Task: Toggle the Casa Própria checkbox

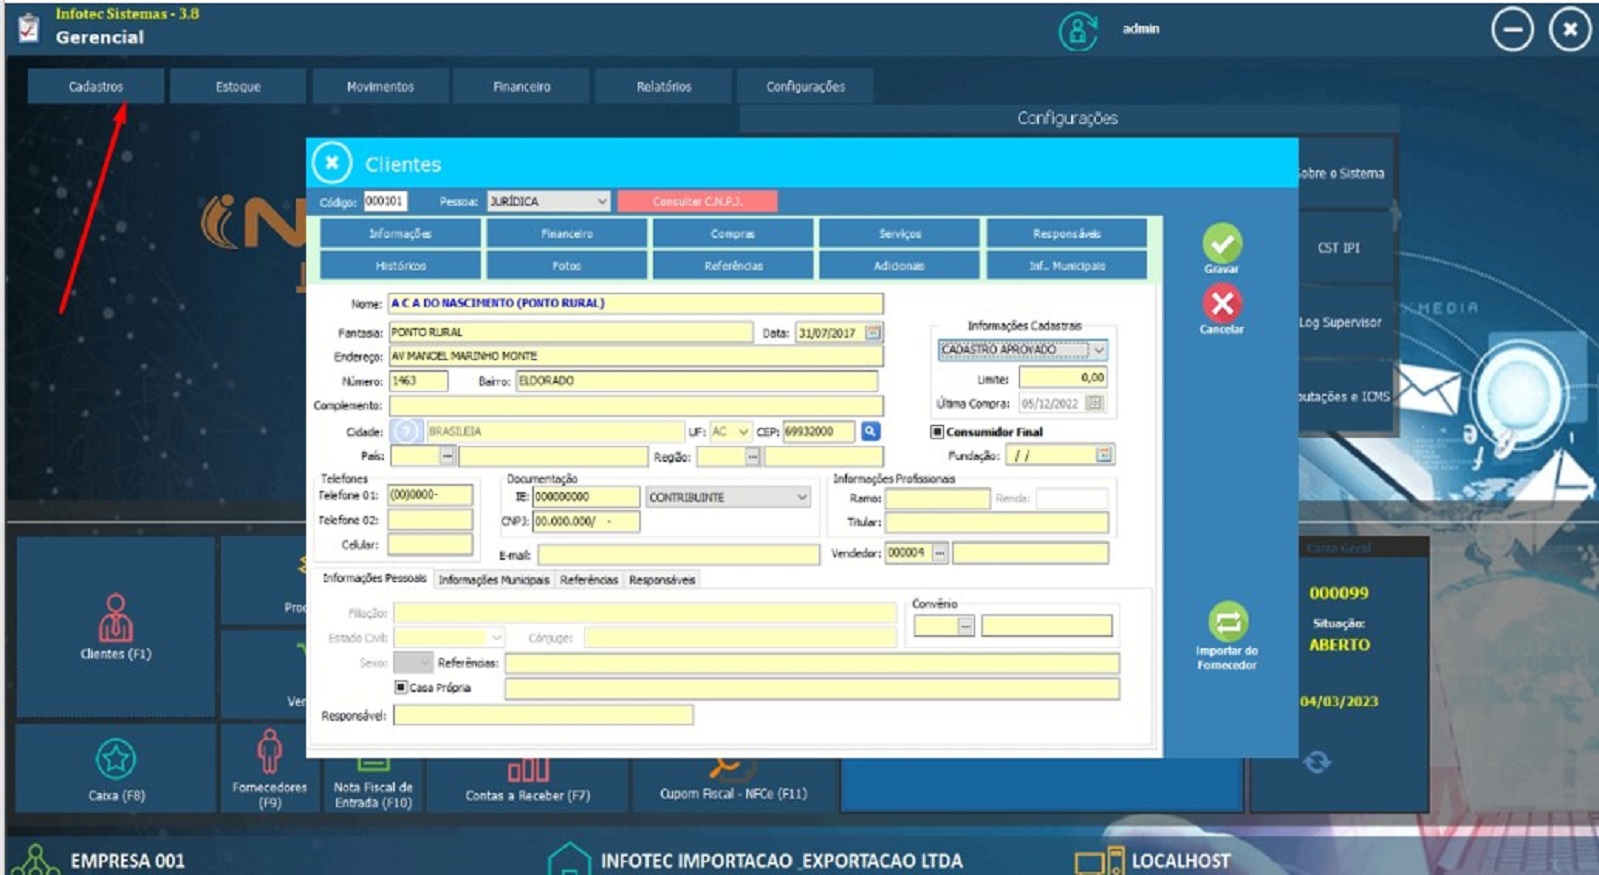Action: [x=401, y=688]
